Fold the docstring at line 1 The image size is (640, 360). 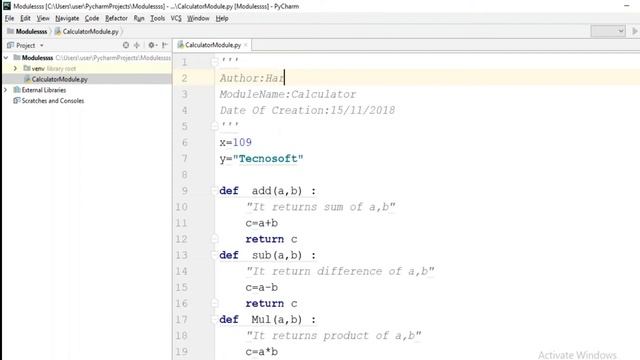click(214, 62)
